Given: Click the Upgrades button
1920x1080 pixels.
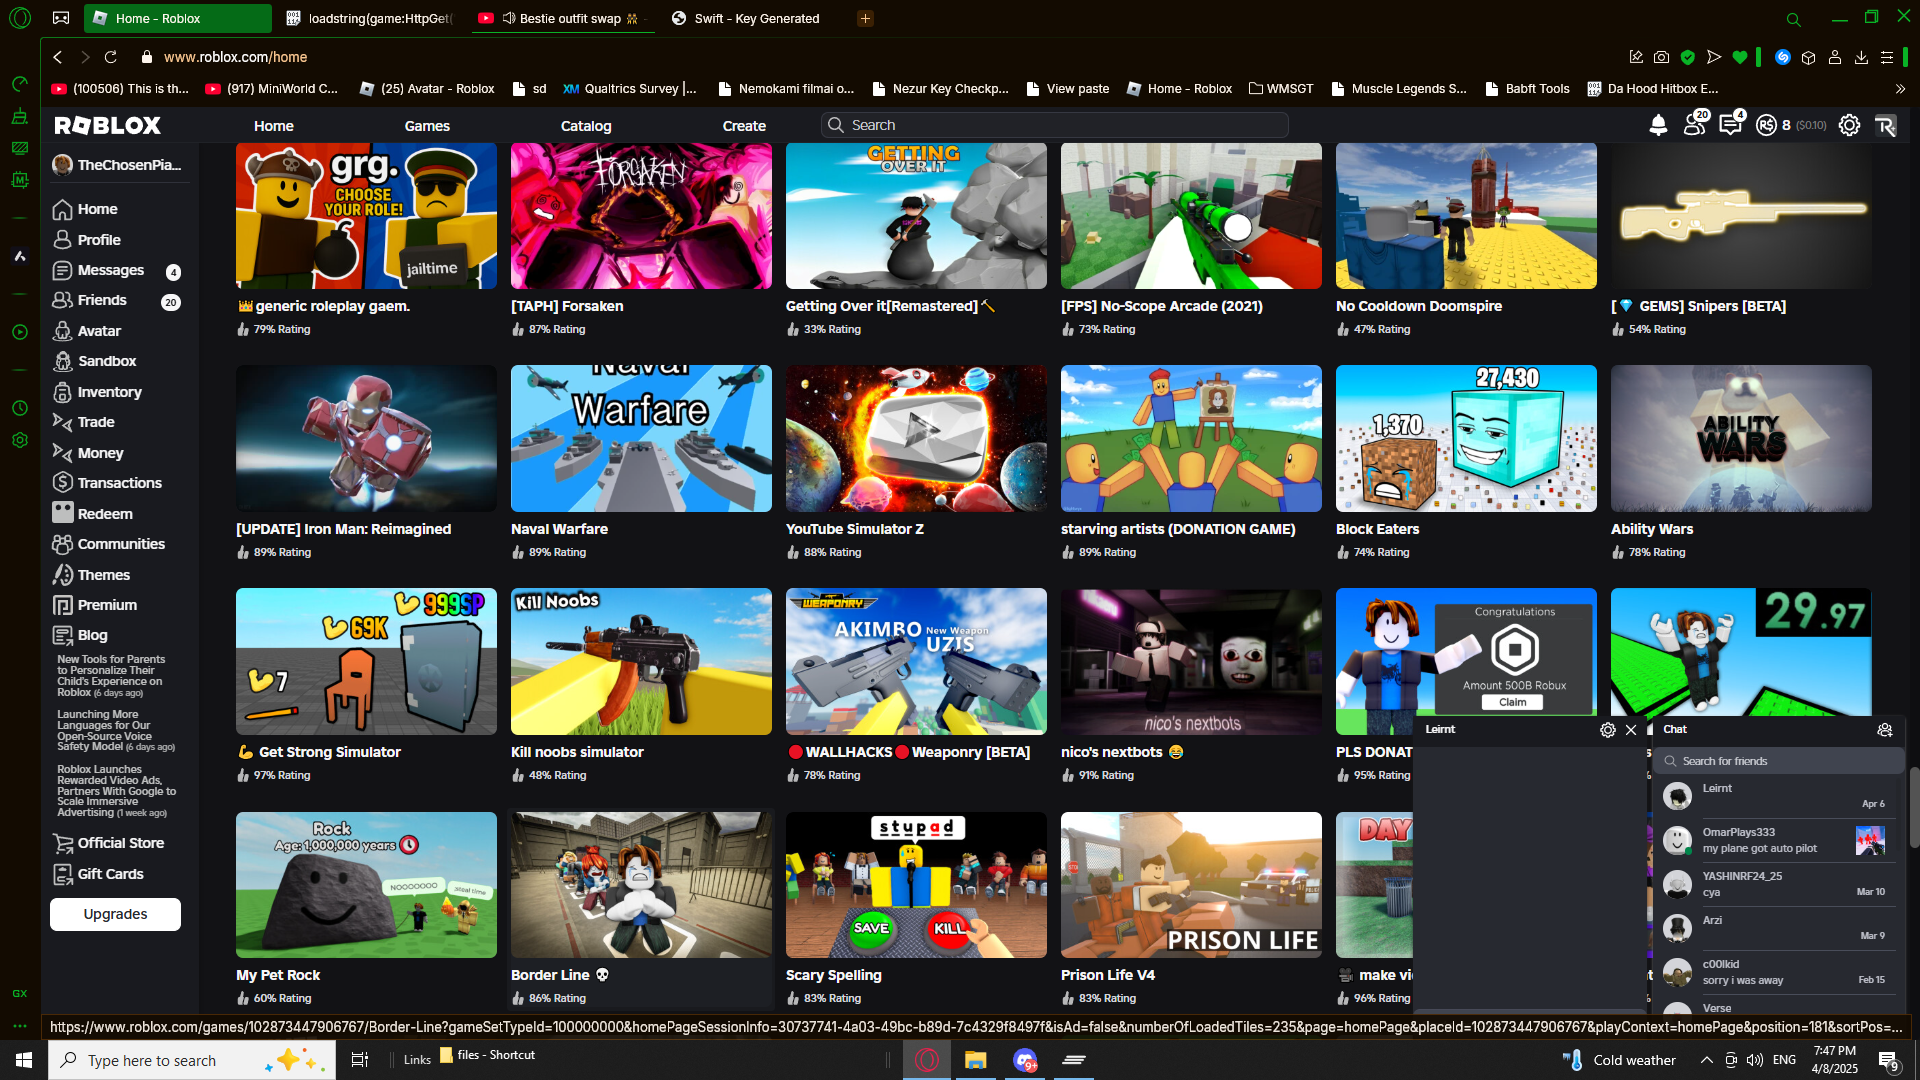Looking at the screenshot, I should (115, 914).
